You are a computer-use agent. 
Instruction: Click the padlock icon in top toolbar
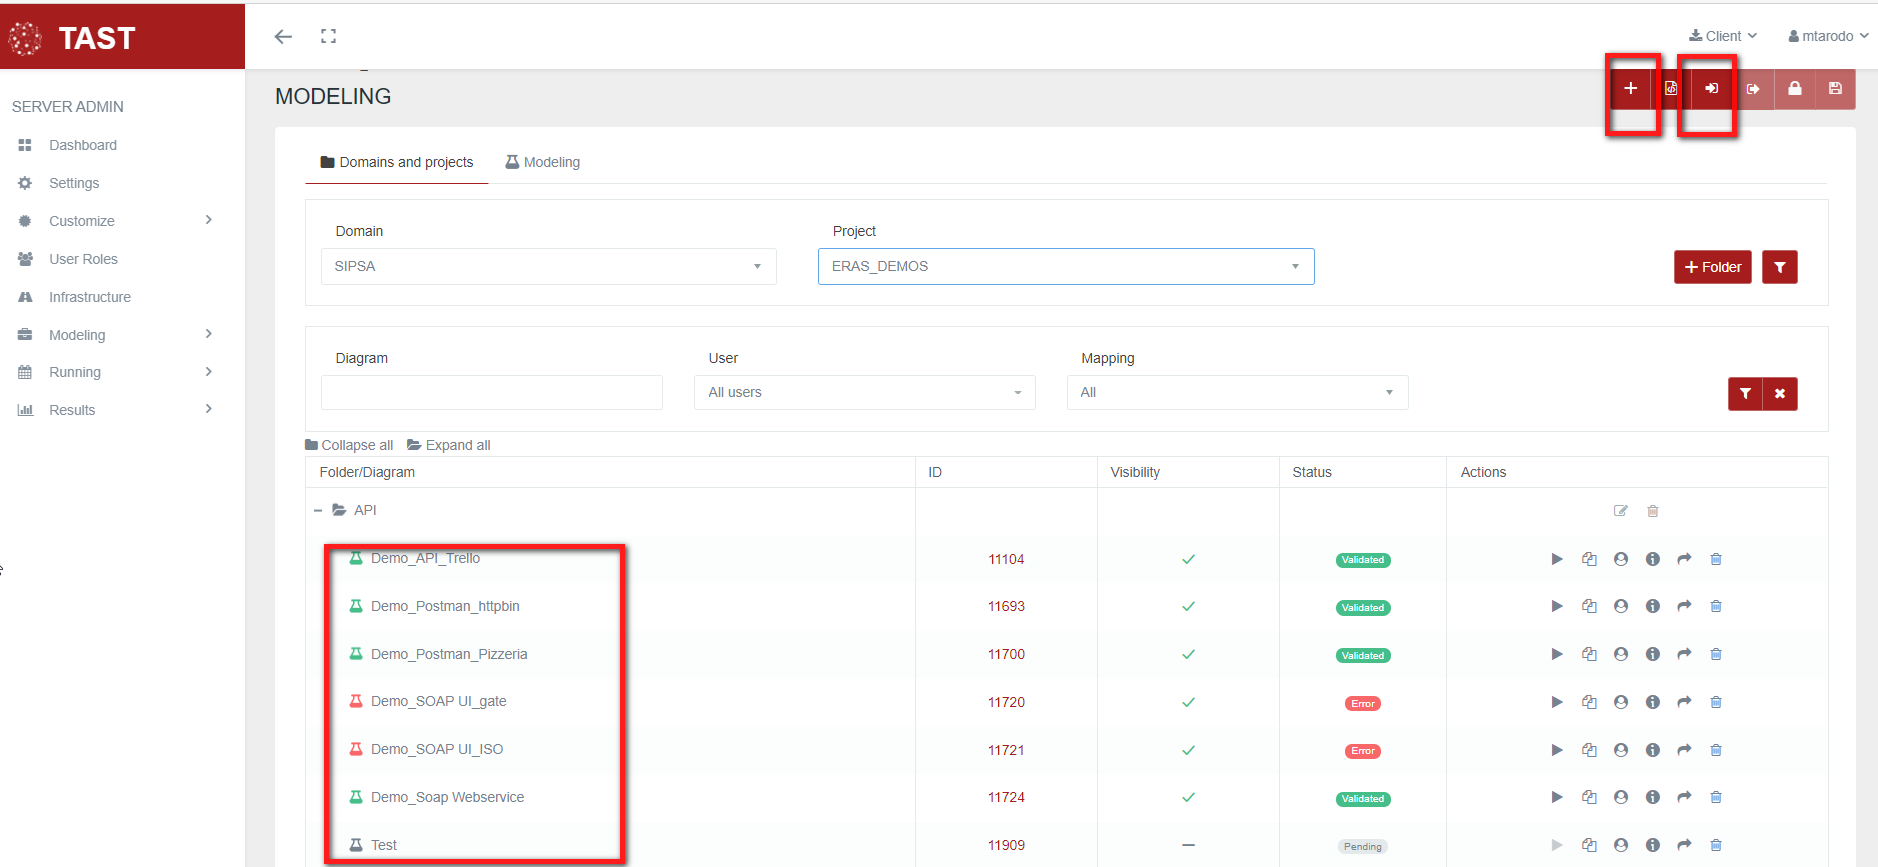coord(1794,89)
